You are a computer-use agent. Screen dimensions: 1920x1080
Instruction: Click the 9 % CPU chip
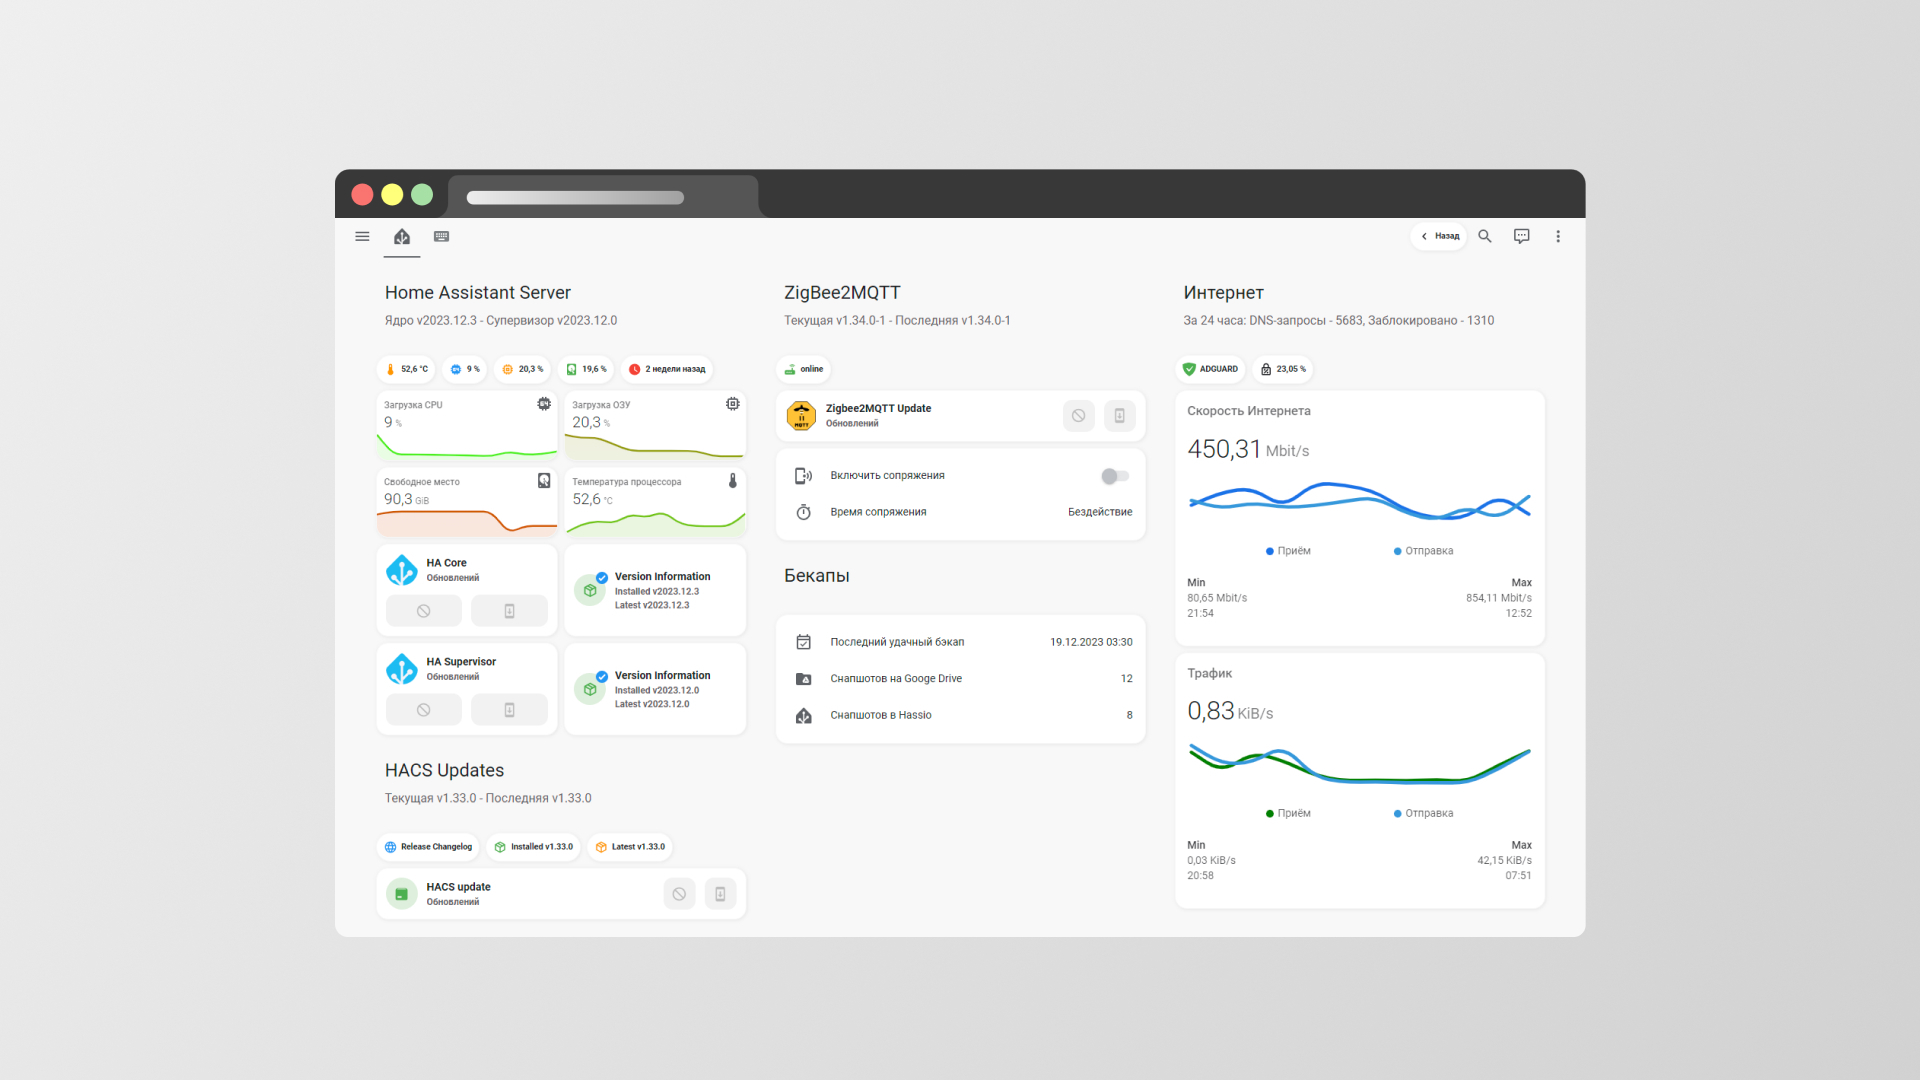(465, 369)
